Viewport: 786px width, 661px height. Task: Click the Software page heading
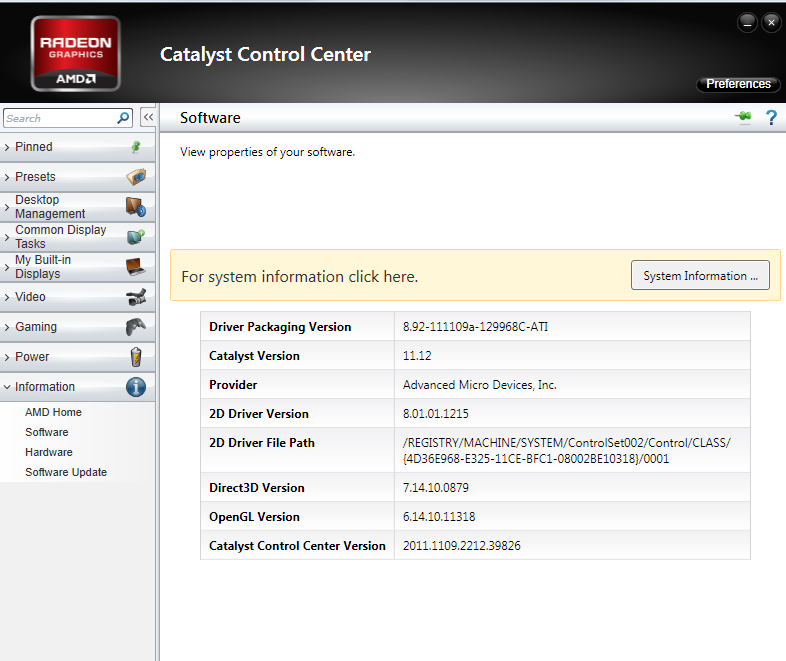click(210, 118)
